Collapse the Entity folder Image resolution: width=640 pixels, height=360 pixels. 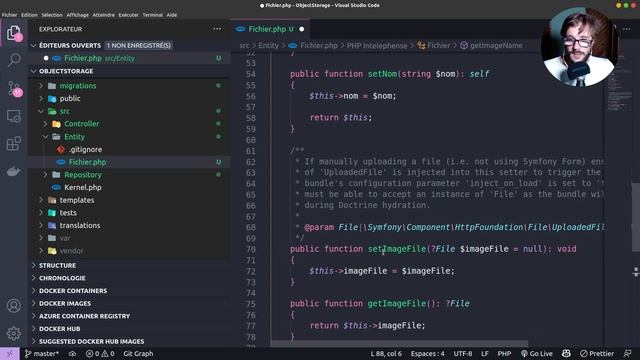45,137
